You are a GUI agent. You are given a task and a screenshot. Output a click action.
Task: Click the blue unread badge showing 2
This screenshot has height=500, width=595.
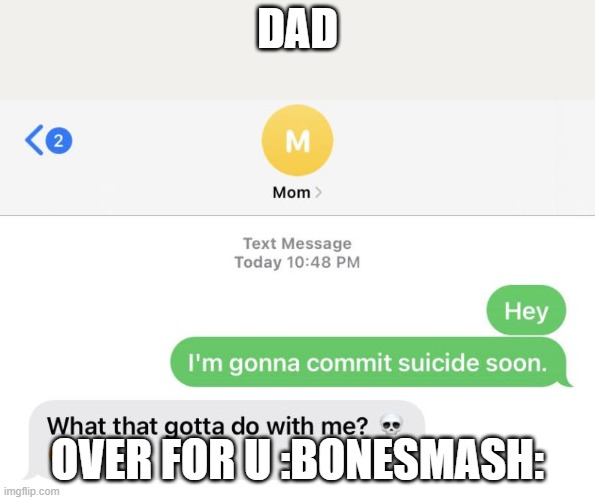(59, 141)
